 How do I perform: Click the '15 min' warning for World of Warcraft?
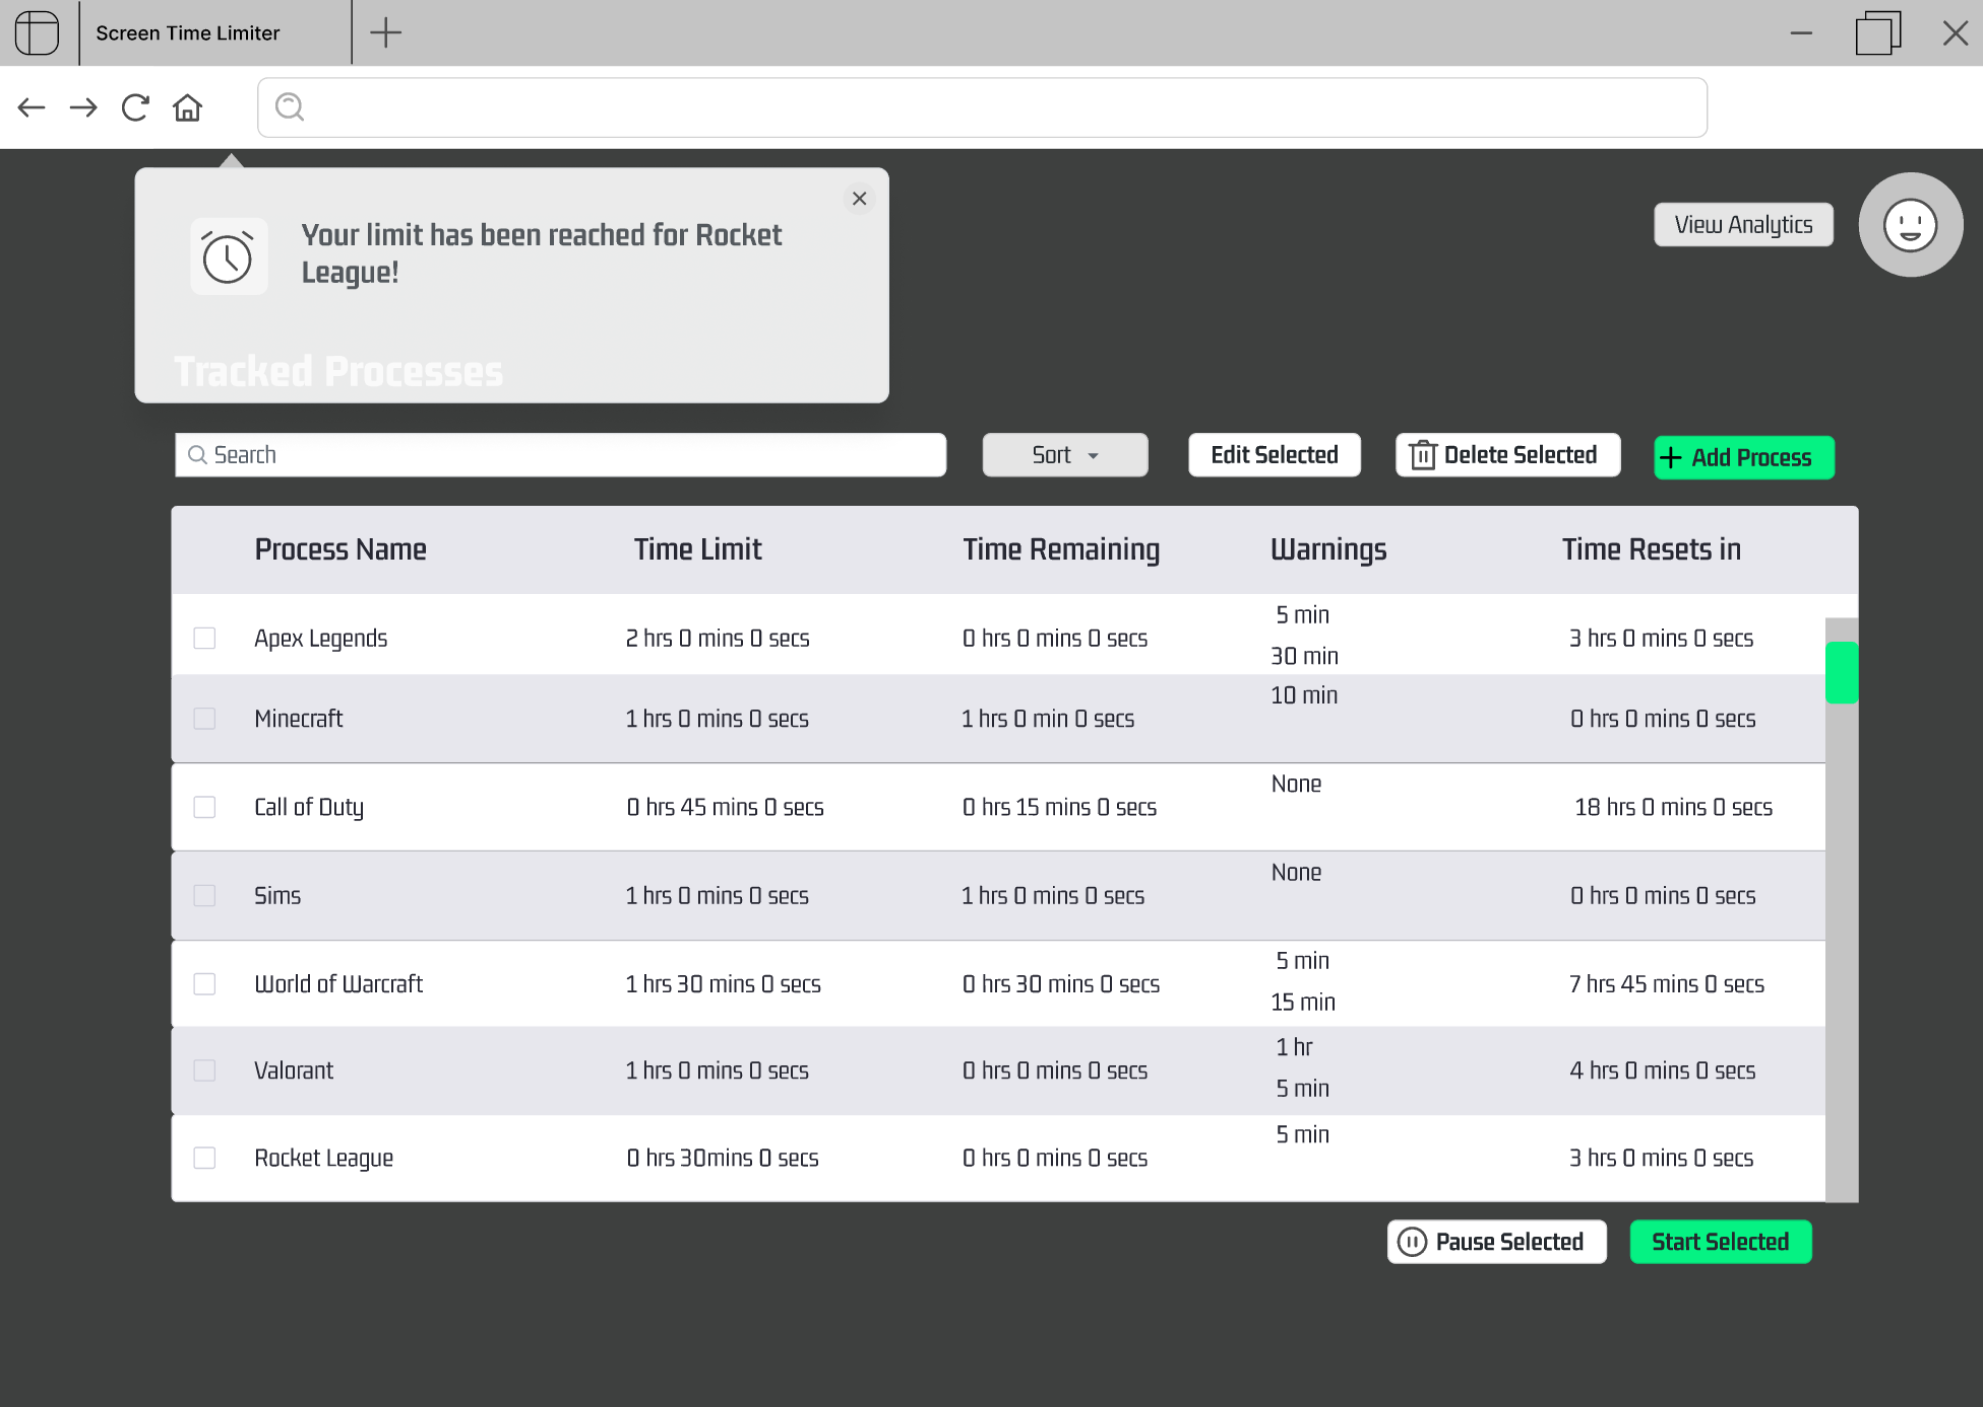pos(1302,1002)
